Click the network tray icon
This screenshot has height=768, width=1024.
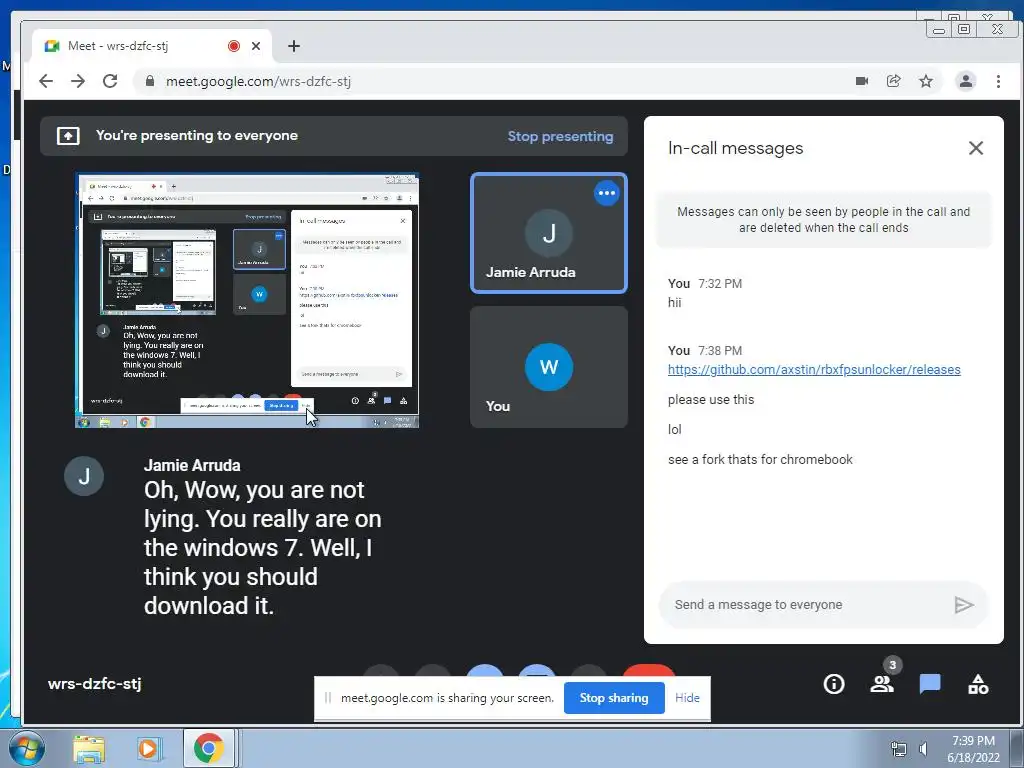pos(899,749)
